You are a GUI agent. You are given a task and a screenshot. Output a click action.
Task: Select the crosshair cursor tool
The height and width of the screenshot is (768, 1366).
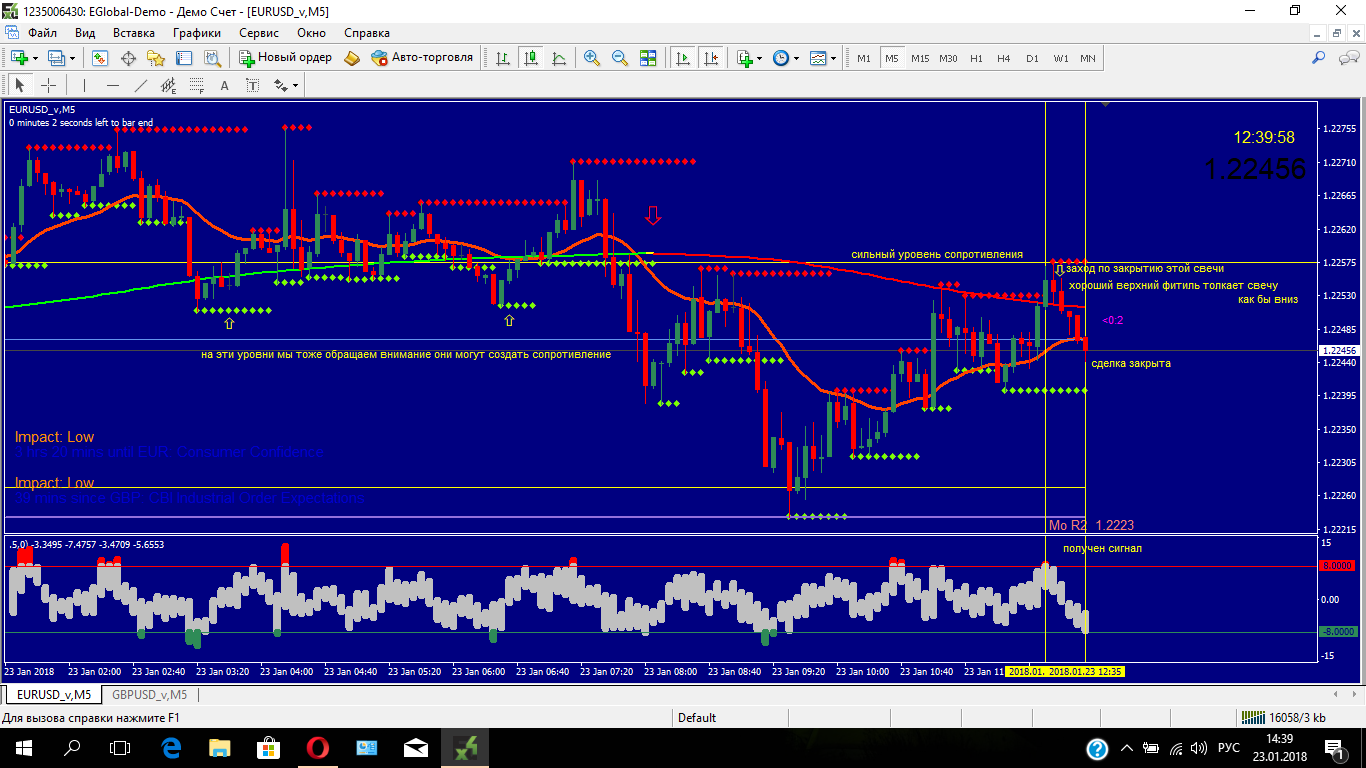(x=48, y=85)
